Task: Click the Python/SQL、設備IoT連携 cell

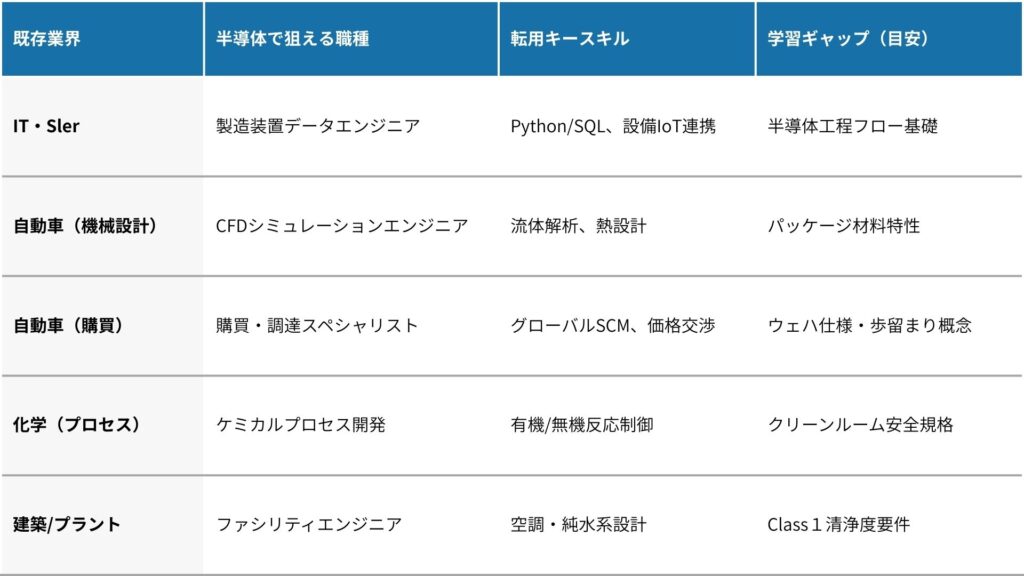Action: (613, 127)
